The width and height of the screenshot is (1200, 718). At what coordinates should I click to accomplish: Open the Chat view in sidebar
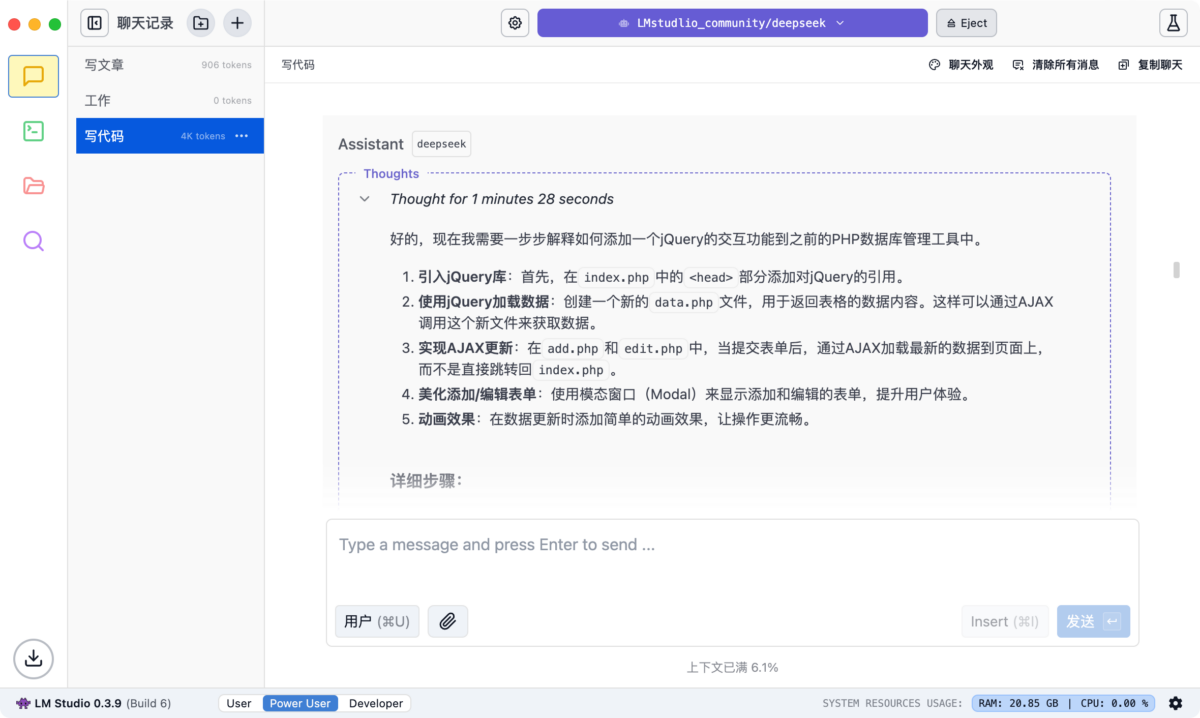point(33,76)
